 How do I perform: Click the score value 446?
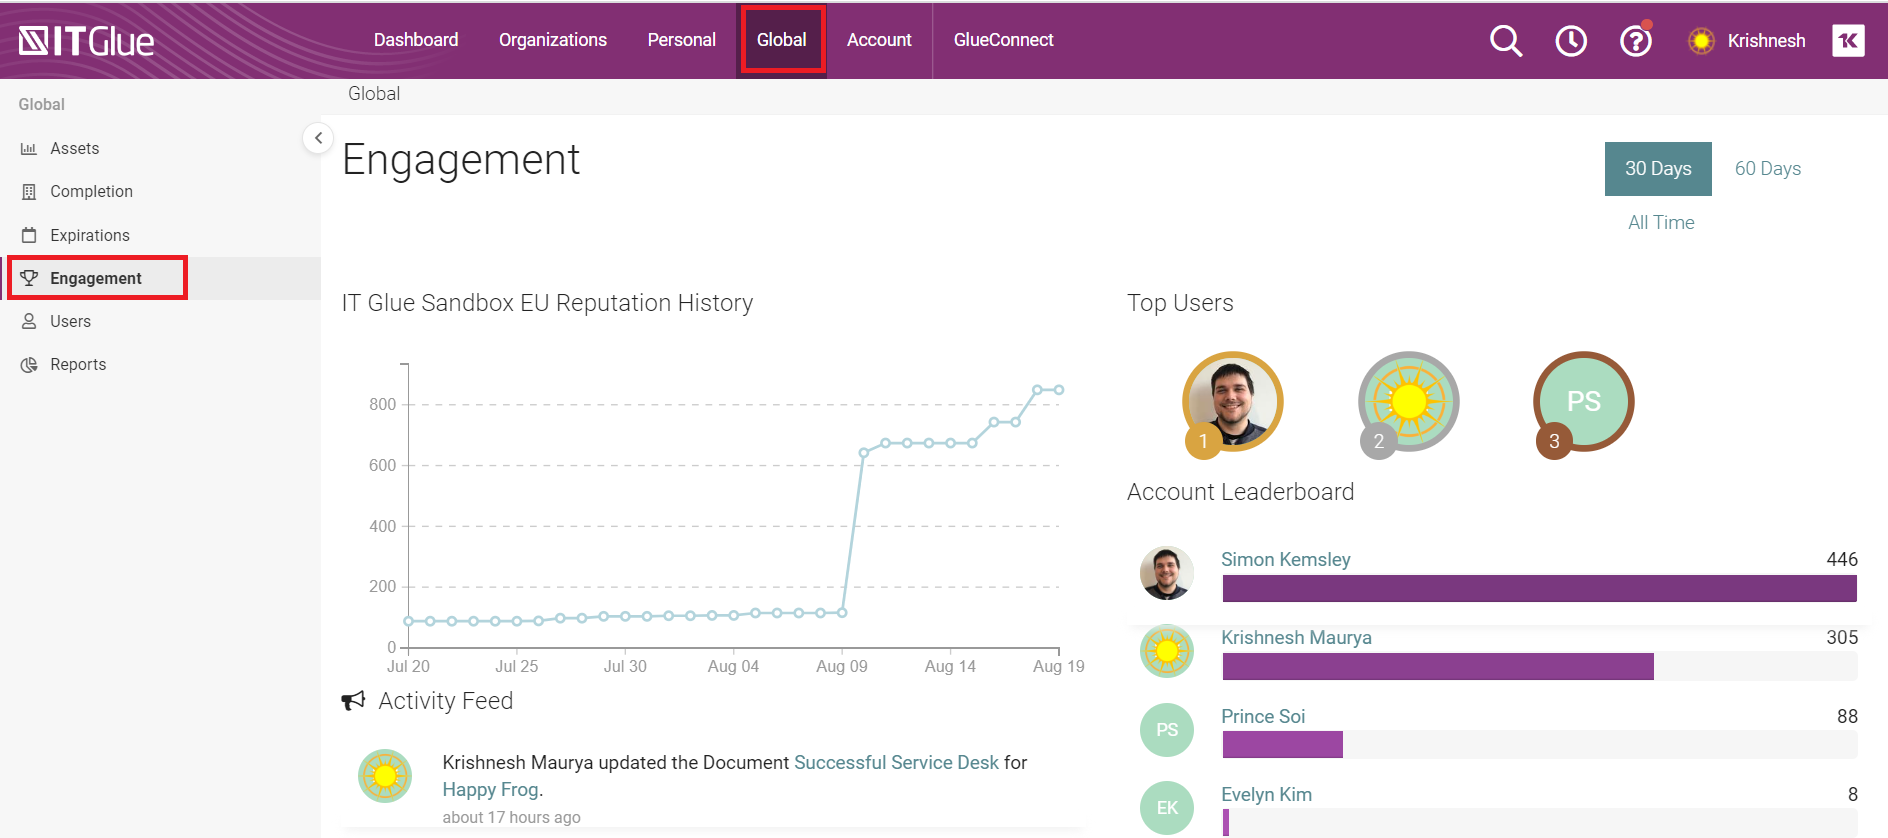tap(1841, 560)
